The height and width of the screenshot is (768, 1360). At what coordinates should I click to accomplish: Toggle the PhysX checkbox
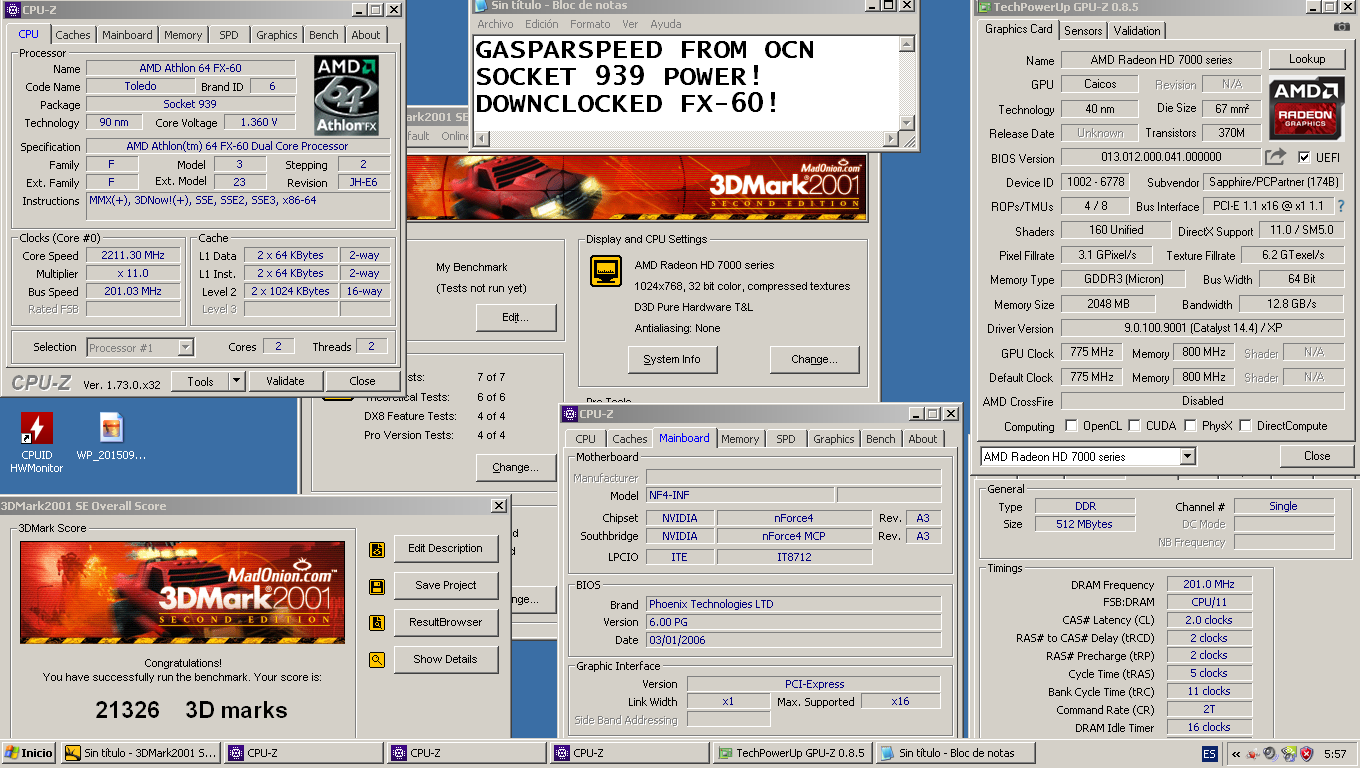[x=1190, y=426]
